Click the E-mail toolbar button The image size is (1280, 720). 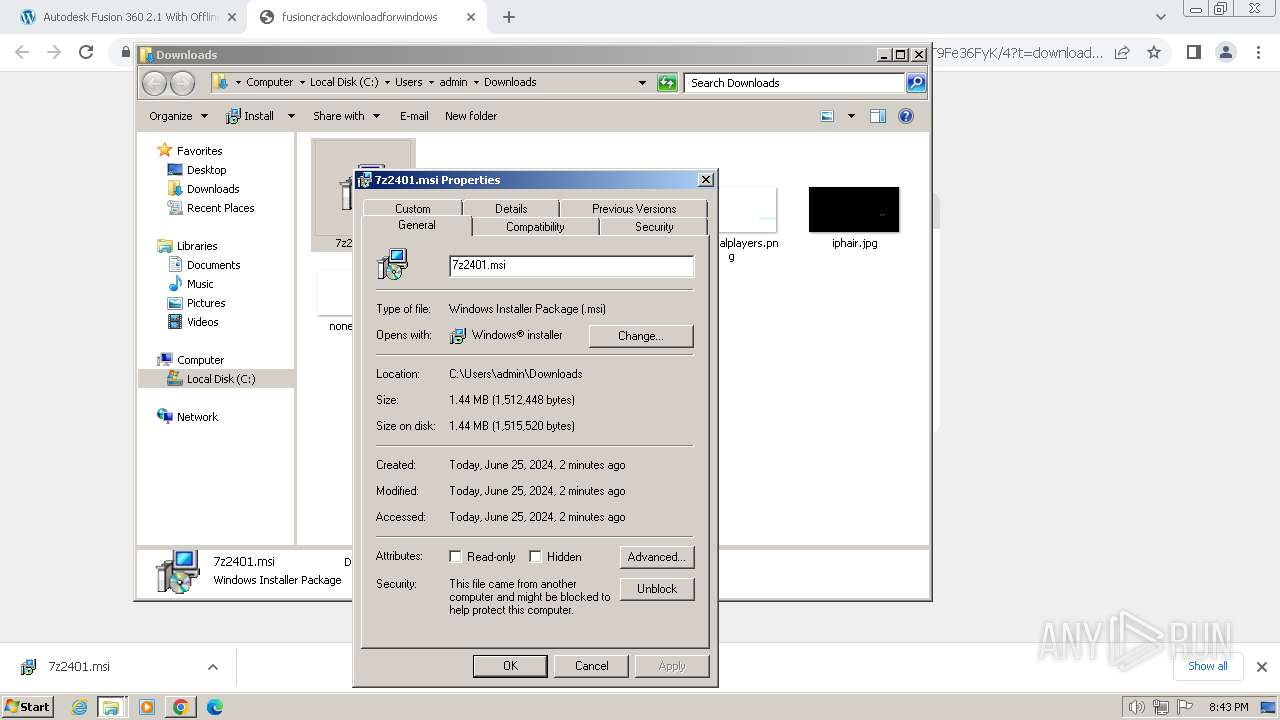pyautogui.click(x=414, y=116)
